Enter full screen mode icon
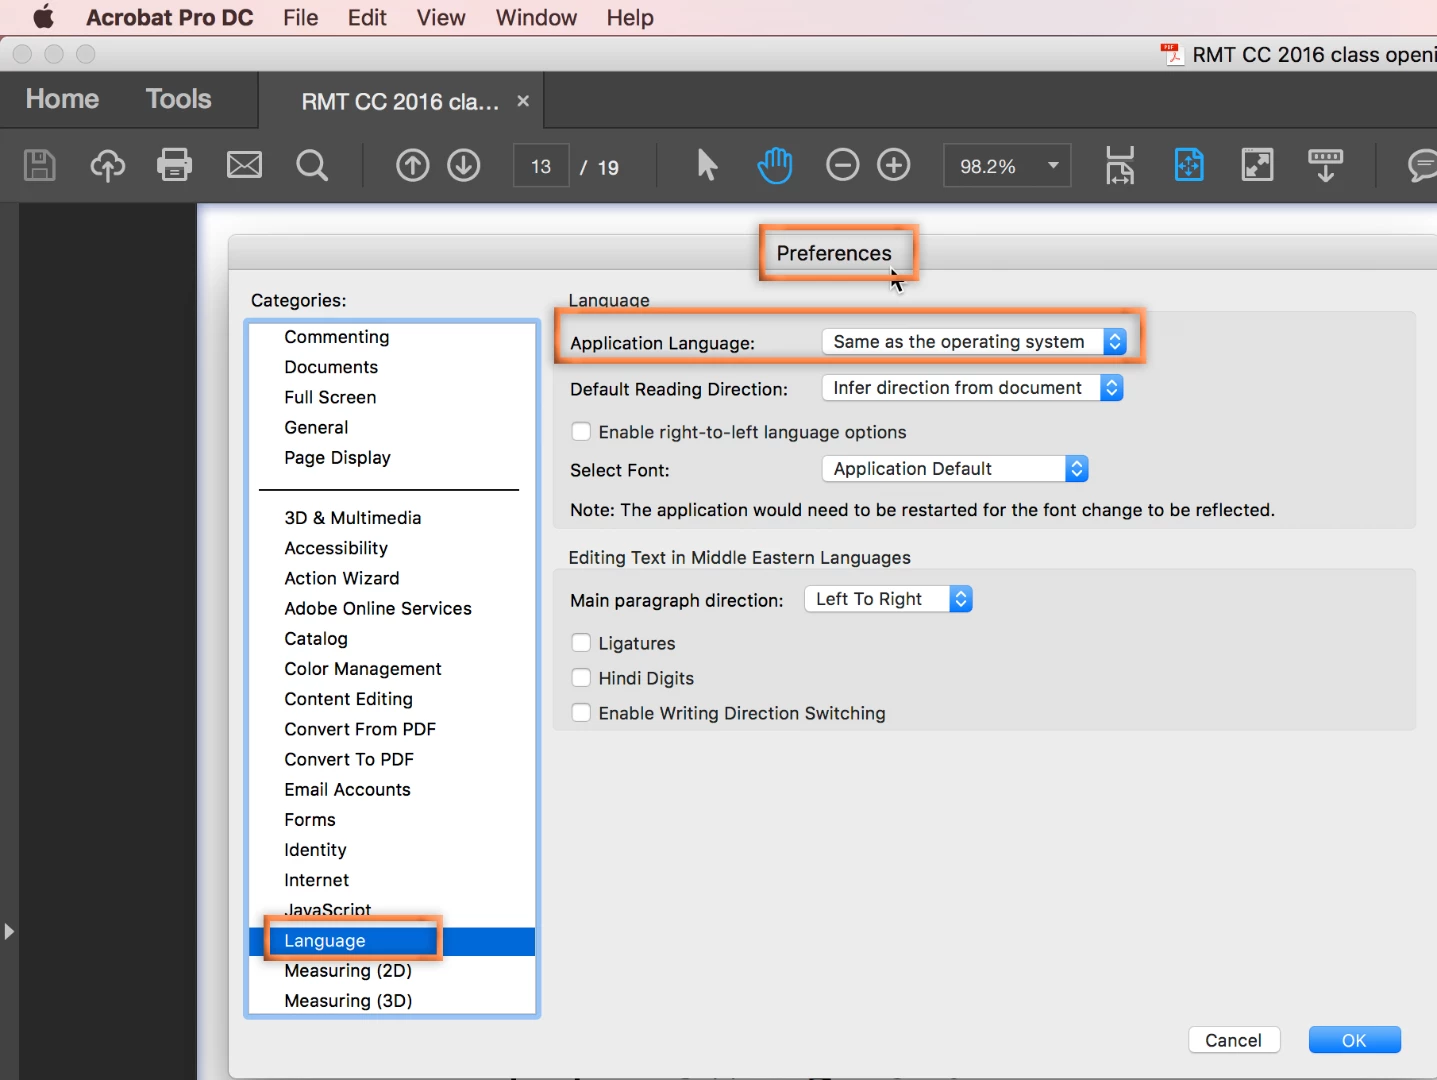This screenshot has width=1437, height=1080. tap(1257, 165)
